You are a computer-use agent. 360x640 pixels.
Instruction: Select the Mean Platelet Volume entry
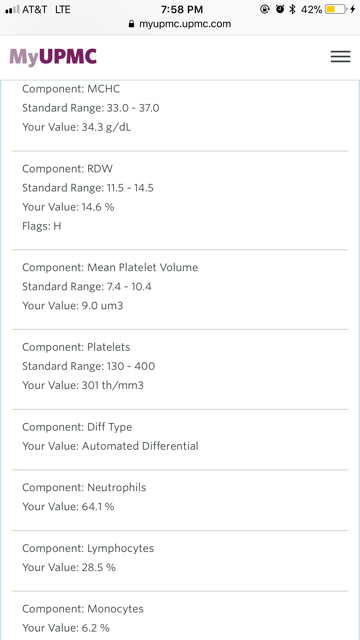click(x=180, y=289)
